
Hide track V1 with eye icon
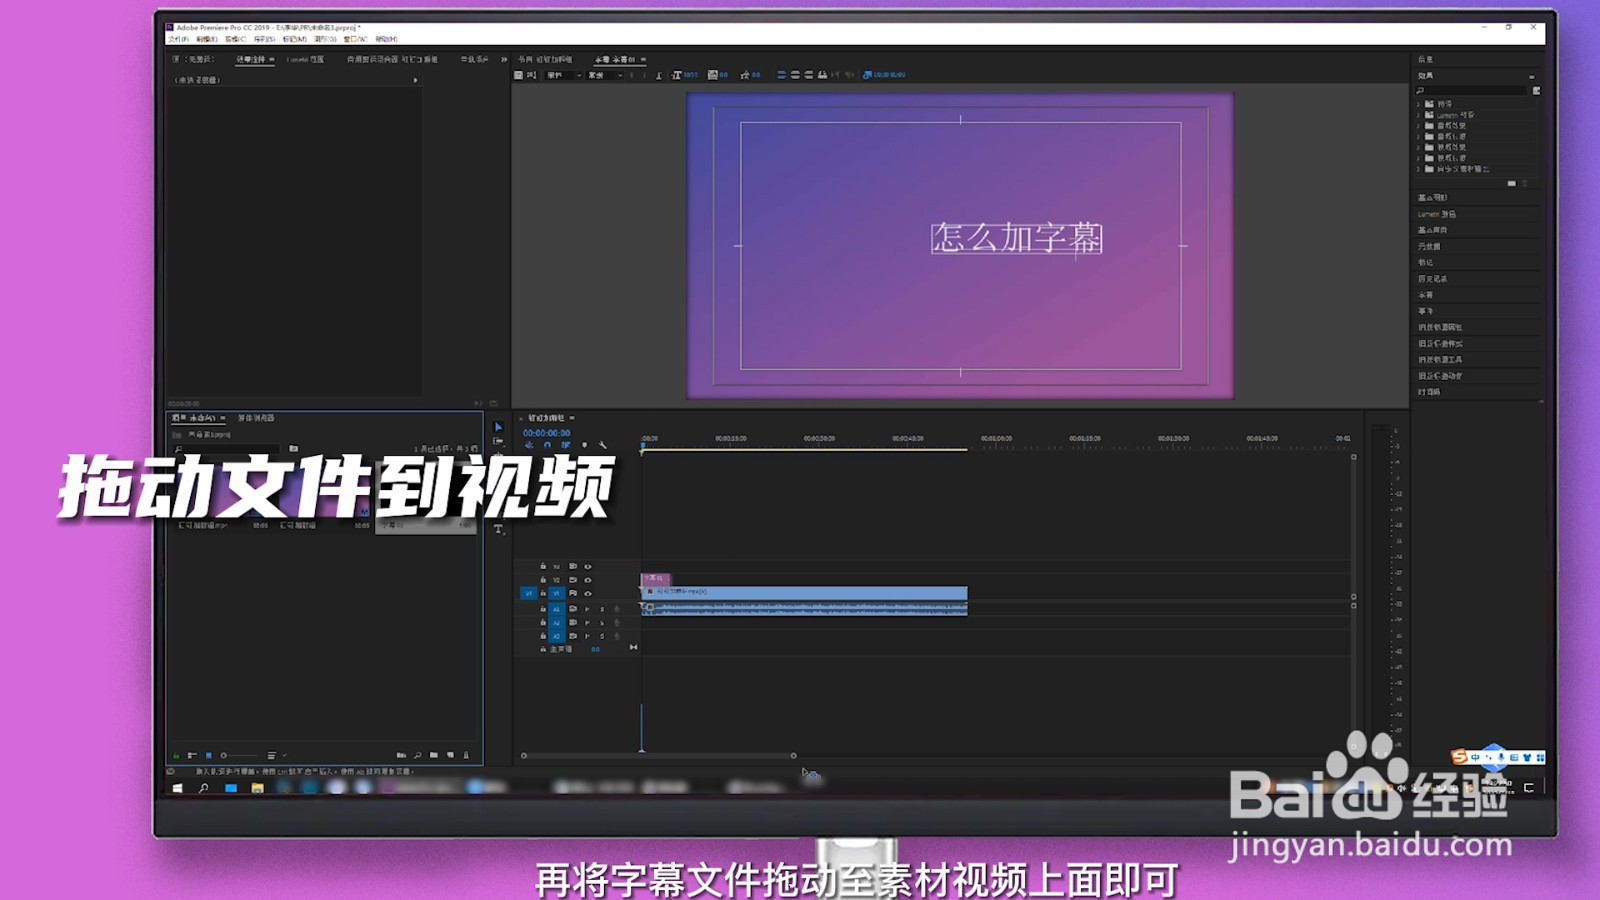click(x=588, y=593)
